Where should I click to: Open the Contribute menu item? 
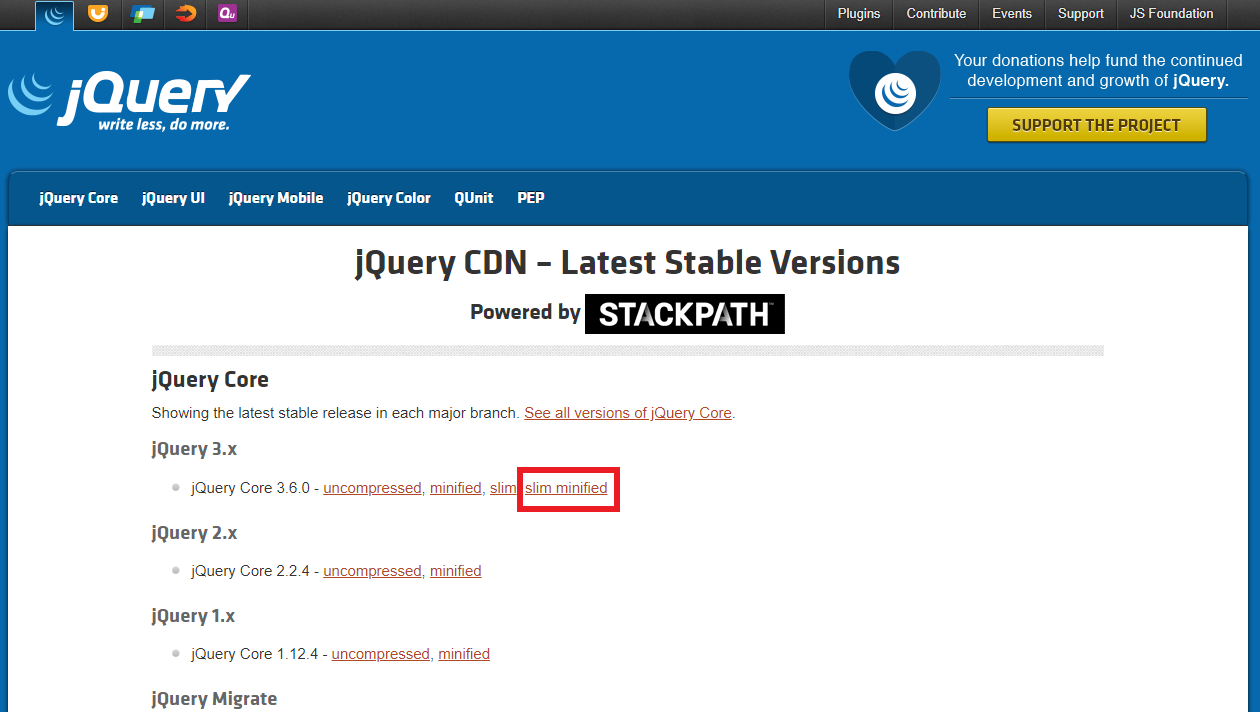point(936,14)
